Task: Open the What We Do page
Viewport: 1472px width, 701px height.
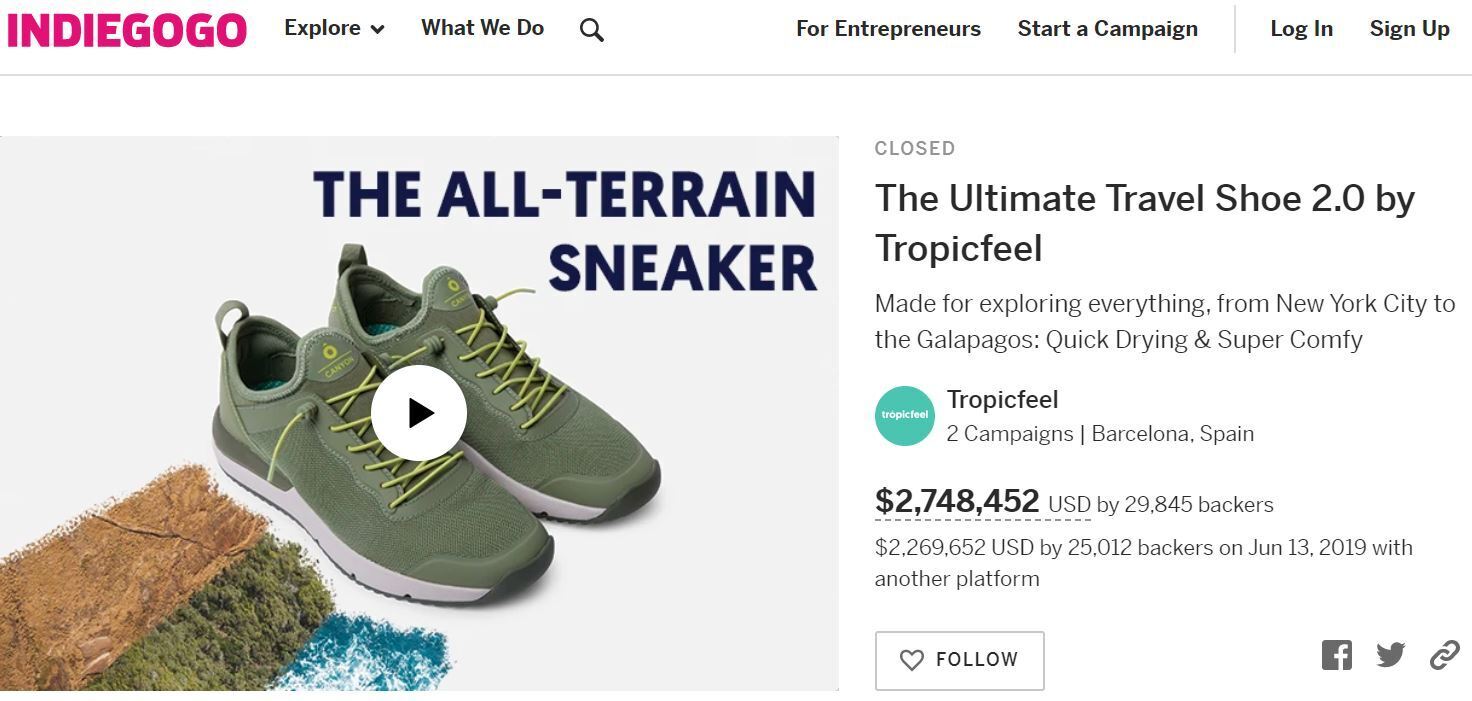Action: (482, 29)
